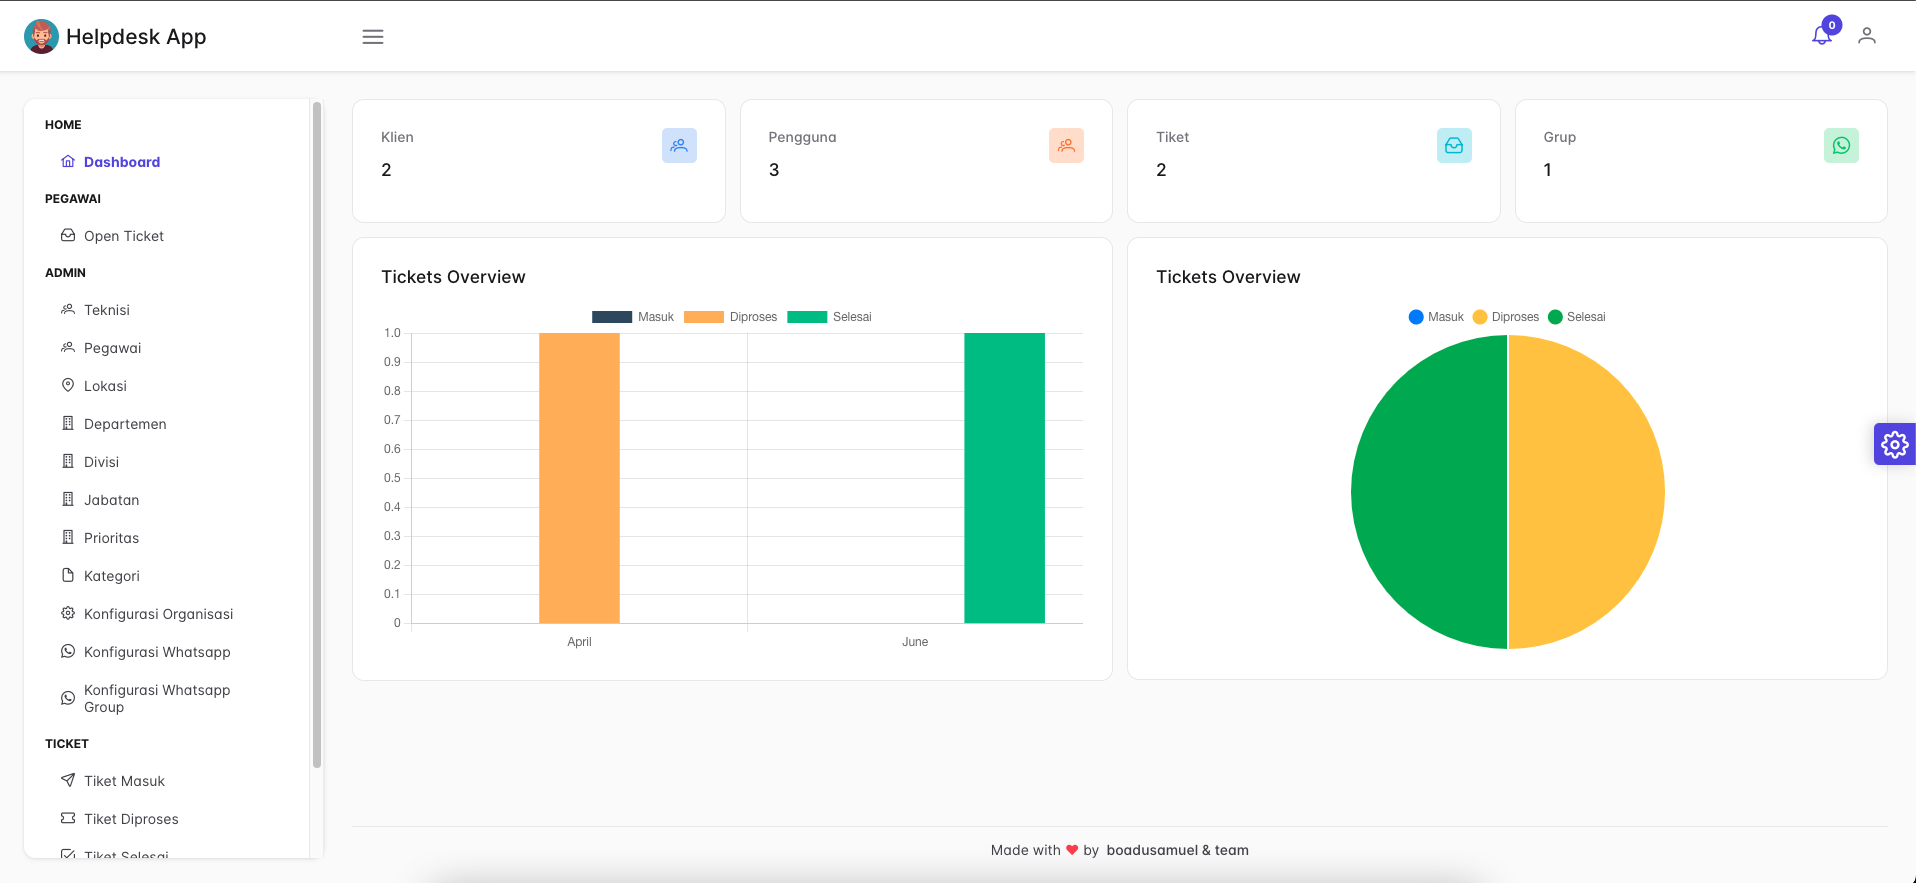The image size is (1916, 883).
Task: Click the Pengguna count value 3
Action: [x=774, y=170]
